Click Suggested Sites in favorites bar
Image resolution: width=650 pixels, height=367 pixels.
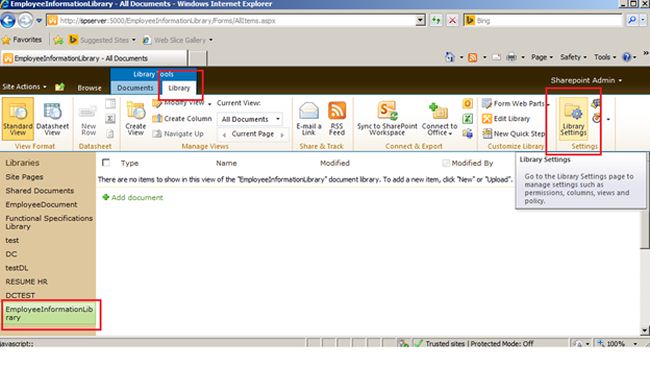click(x=102, y=40)
